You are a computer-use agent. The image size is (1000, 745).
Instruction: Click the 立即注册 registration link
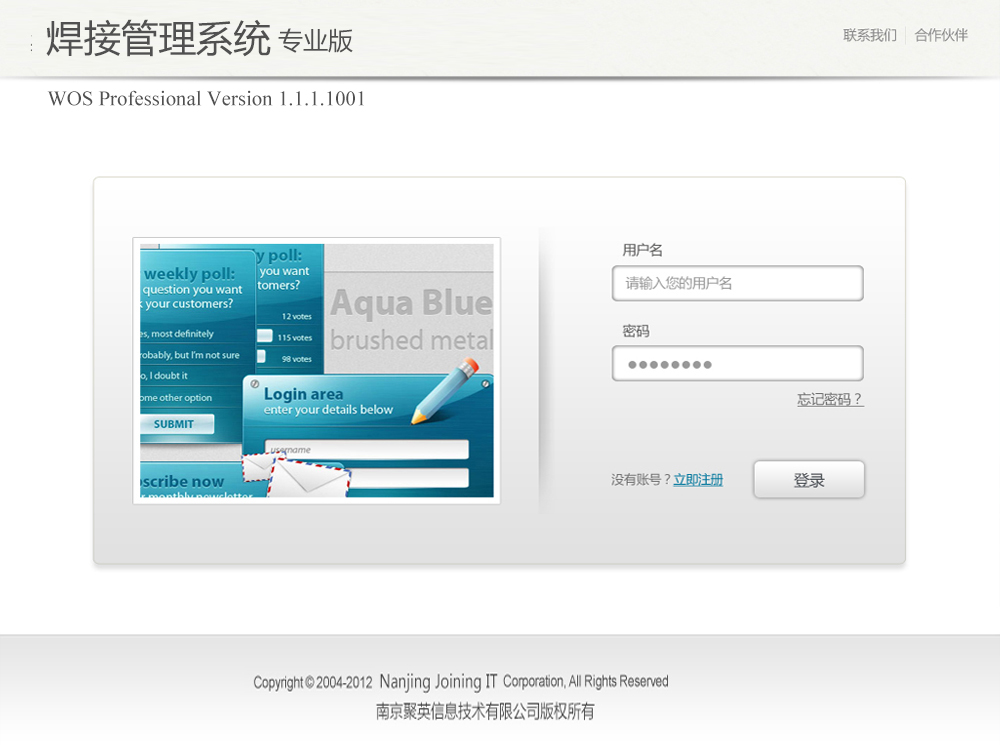click(697, 480)
